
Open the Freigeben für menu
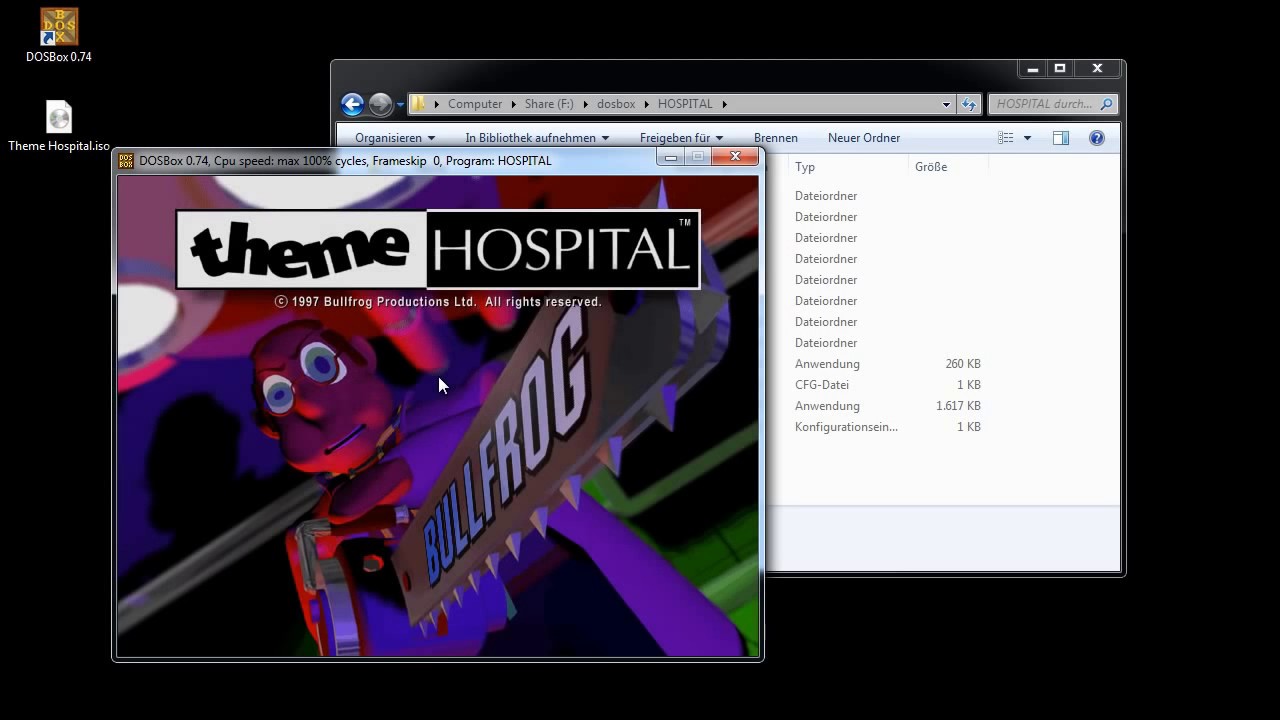pos(681,138)
